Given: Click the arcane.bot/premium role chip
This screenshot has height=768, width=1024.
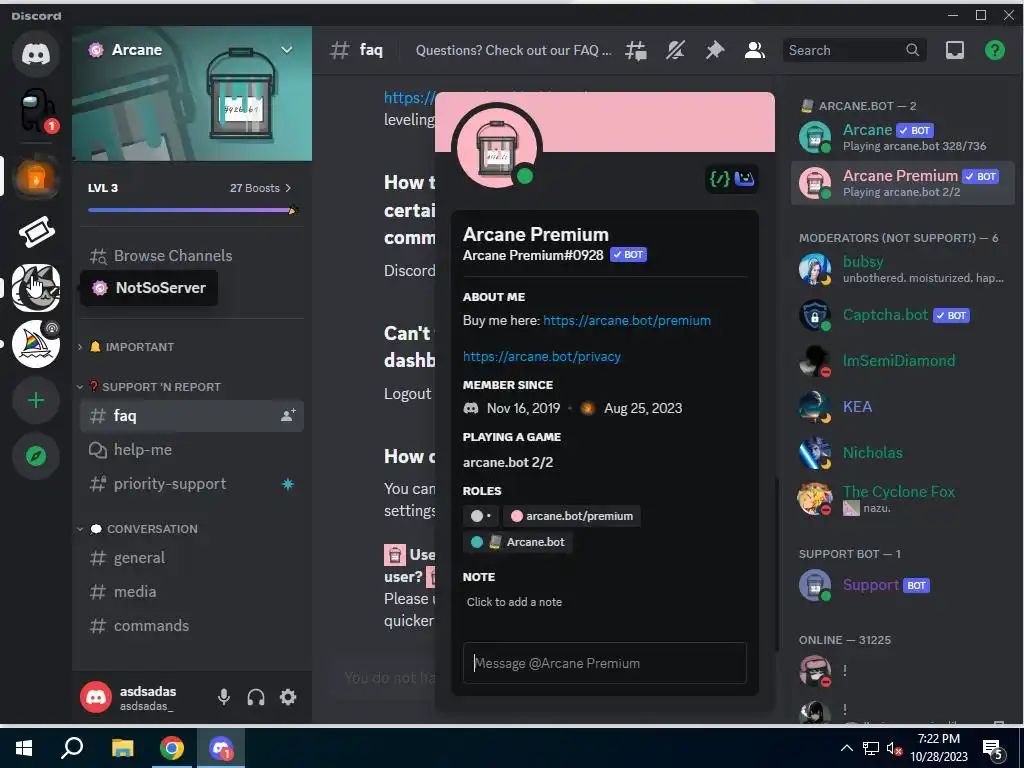Looking at the screenshot, I should 571,516.
